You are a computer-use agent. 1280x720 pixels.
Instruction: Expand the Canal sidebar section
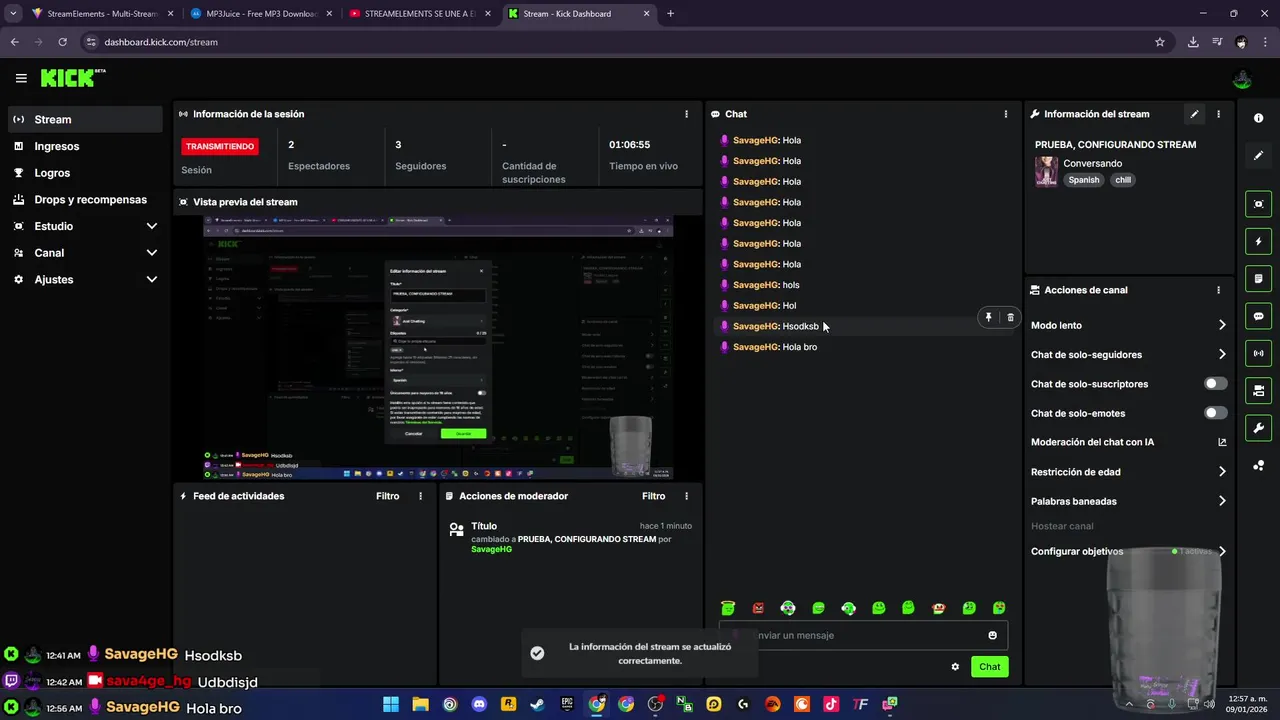click(x=85, y=253)
